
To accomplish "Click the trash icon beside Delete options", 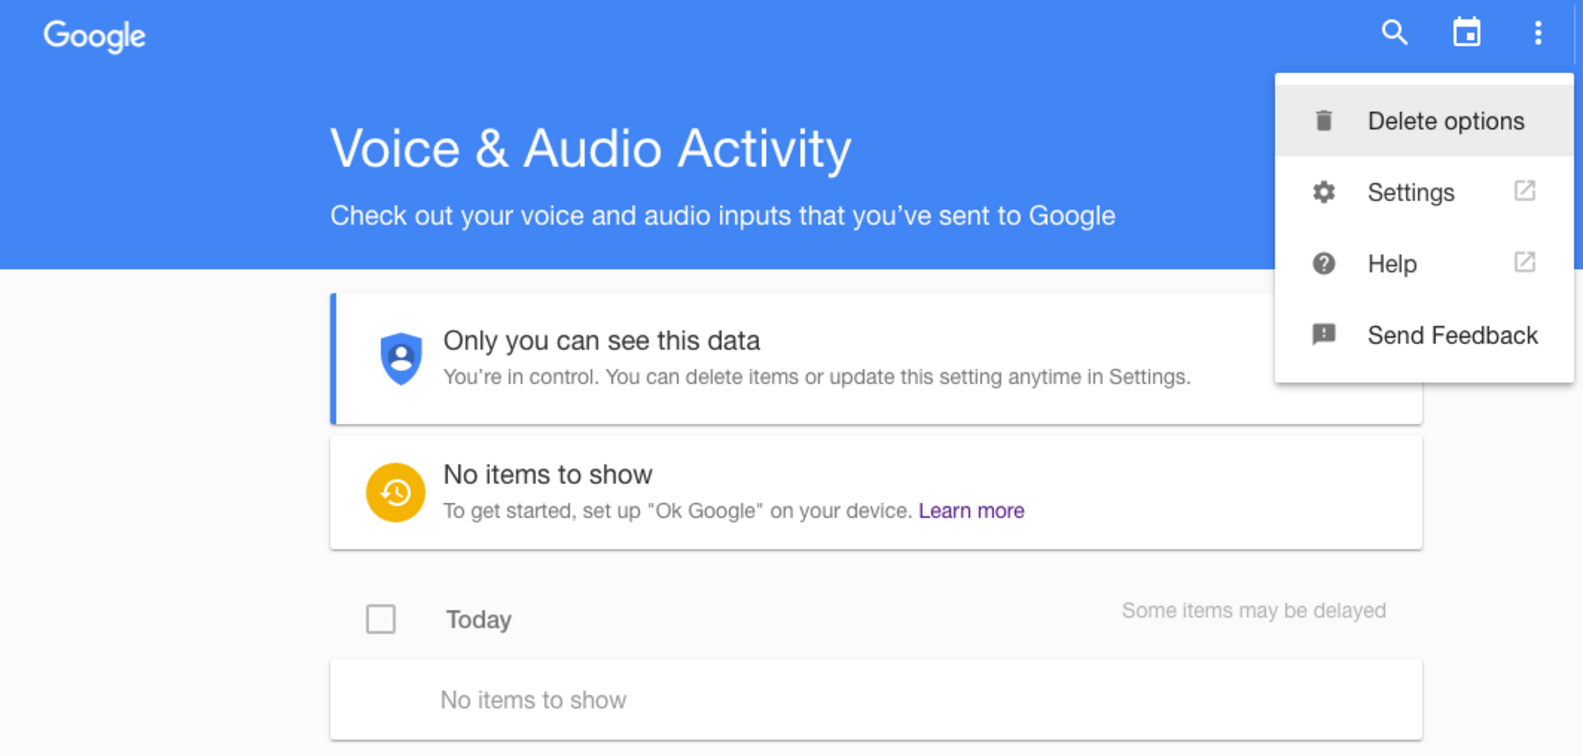I will (1324, 121).
